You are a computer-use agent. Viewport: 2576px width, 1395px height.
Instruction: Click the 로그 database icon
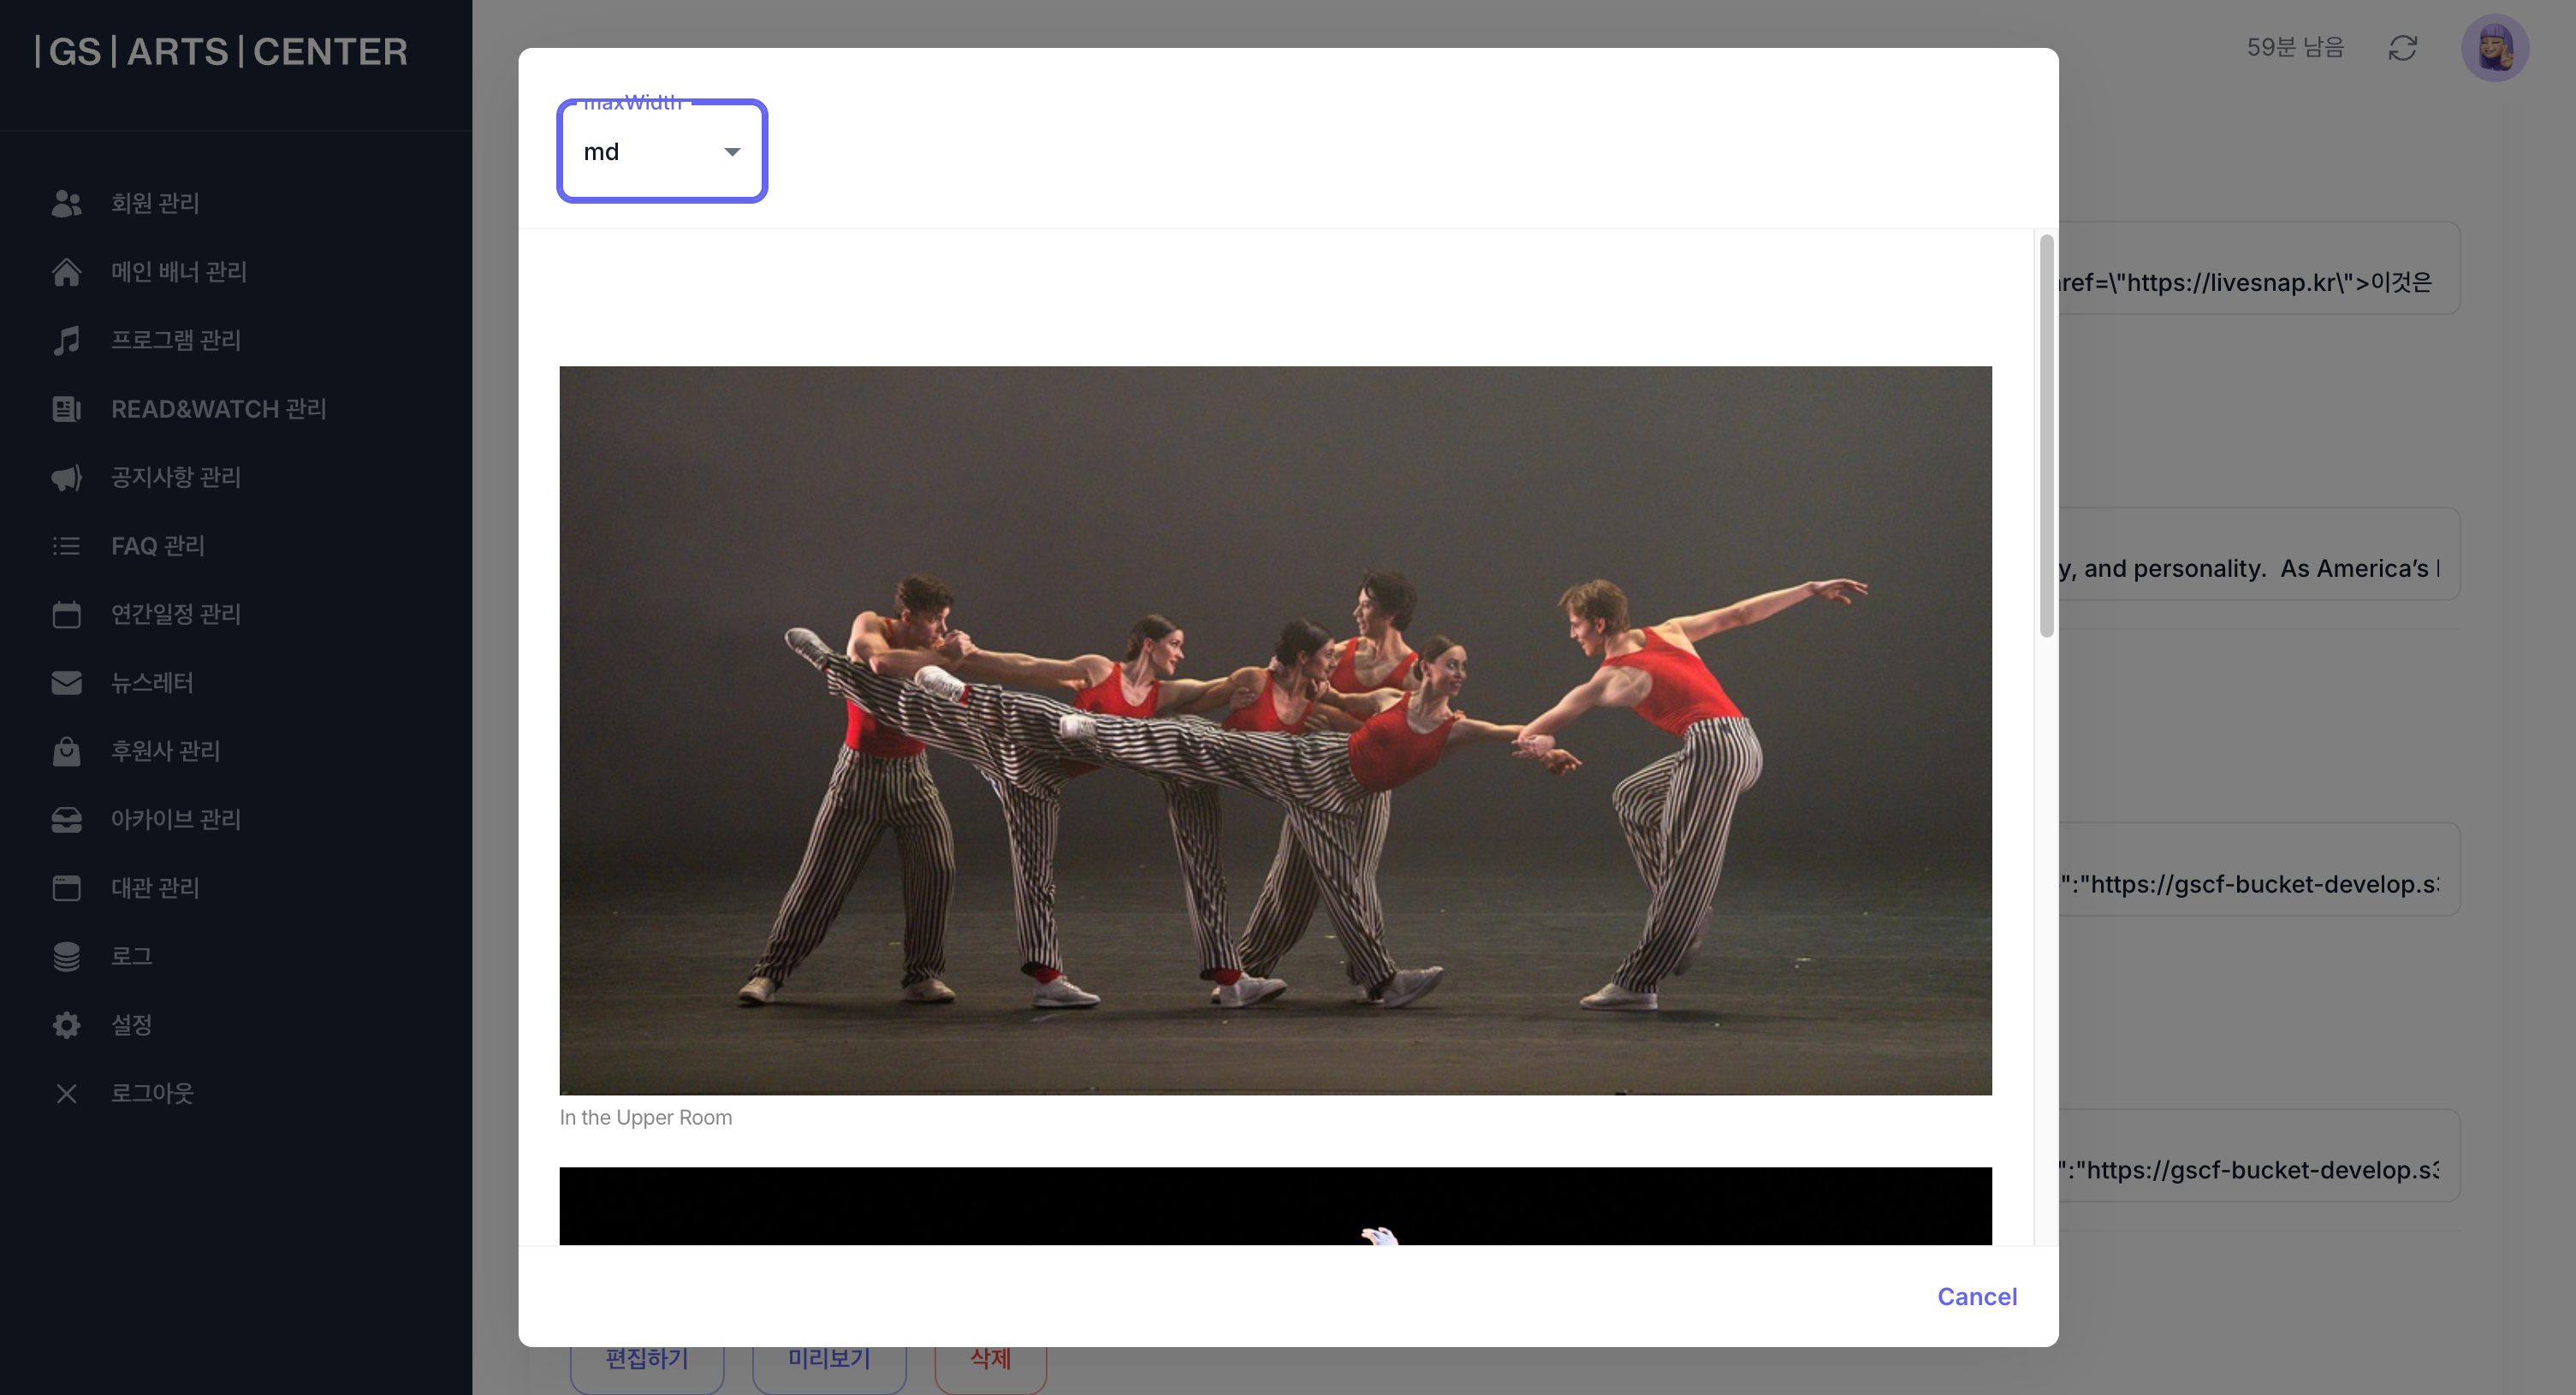(x=66, y=956)
